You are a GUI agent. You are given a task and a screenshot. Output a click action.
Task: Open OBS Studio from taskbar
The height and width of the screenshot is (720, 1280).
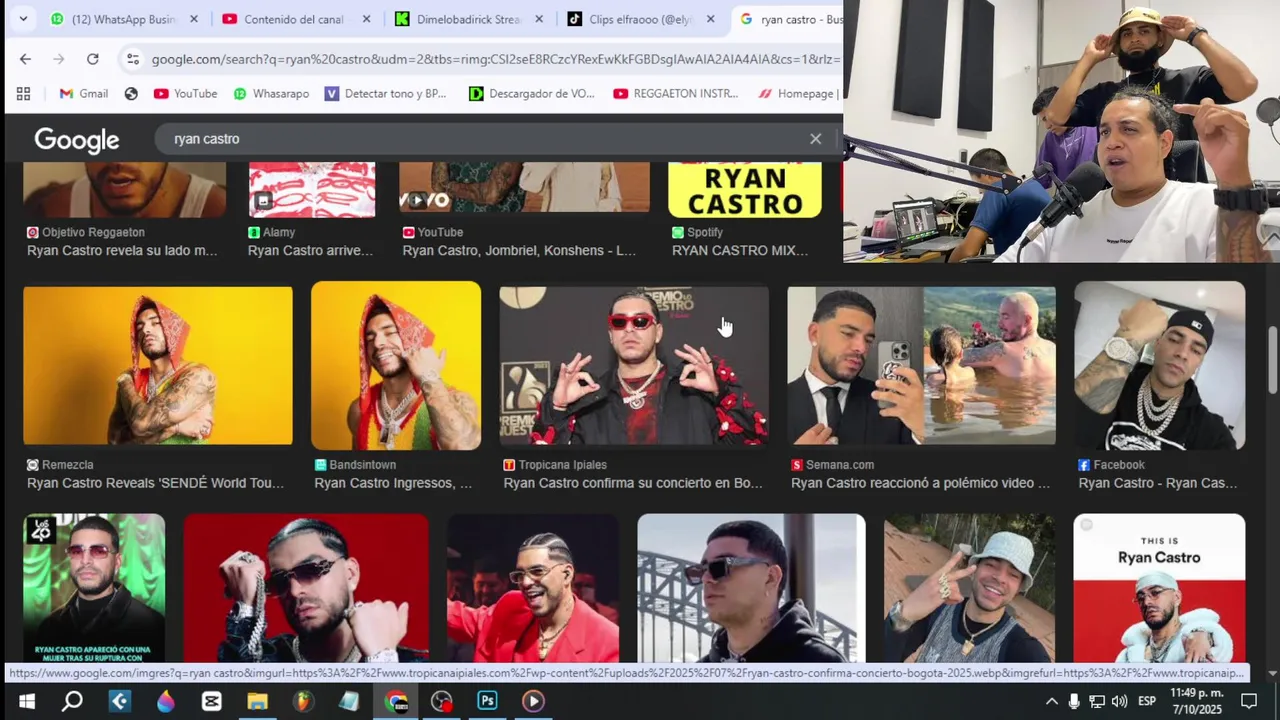(x=441, y=701)
